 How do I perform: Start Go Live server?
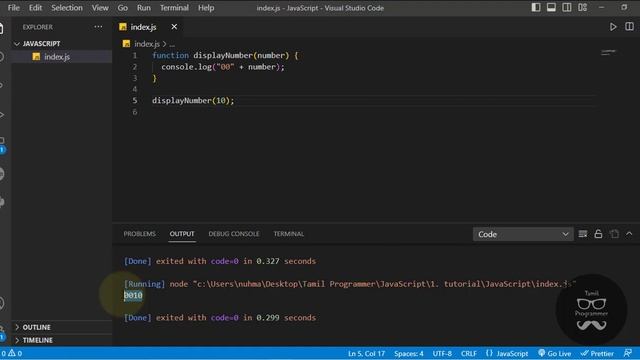pyautogui.click(x=554, y=353)
